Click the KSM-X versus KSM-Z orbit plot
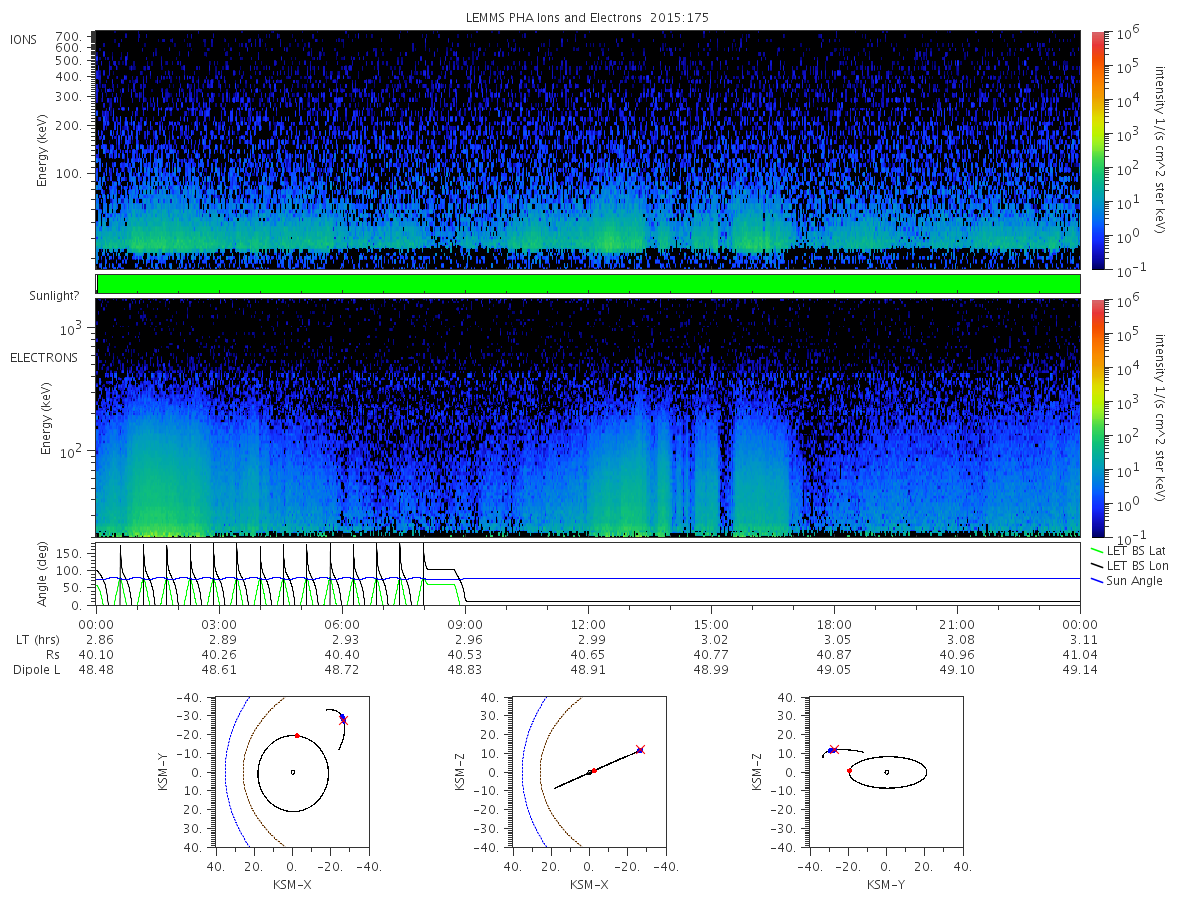This screenshot has height=900, width=1200. point(589,772)
